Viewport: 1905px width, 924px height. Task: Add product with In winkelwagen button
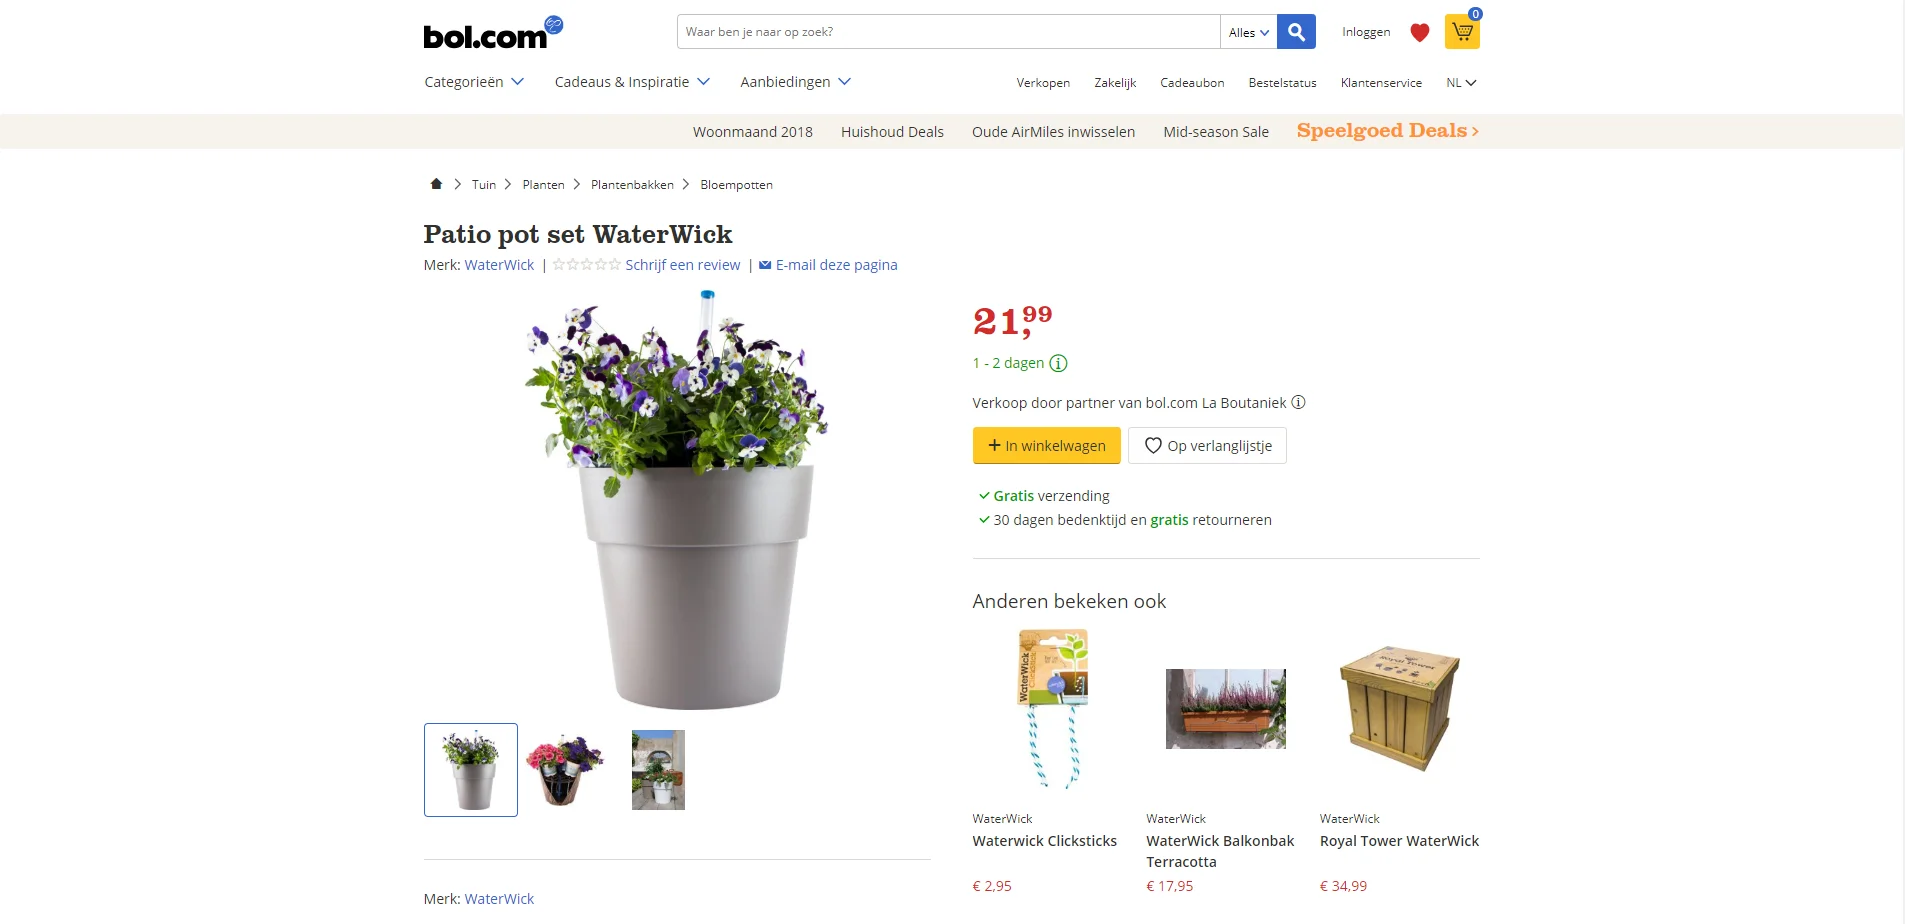(1046, 446)
